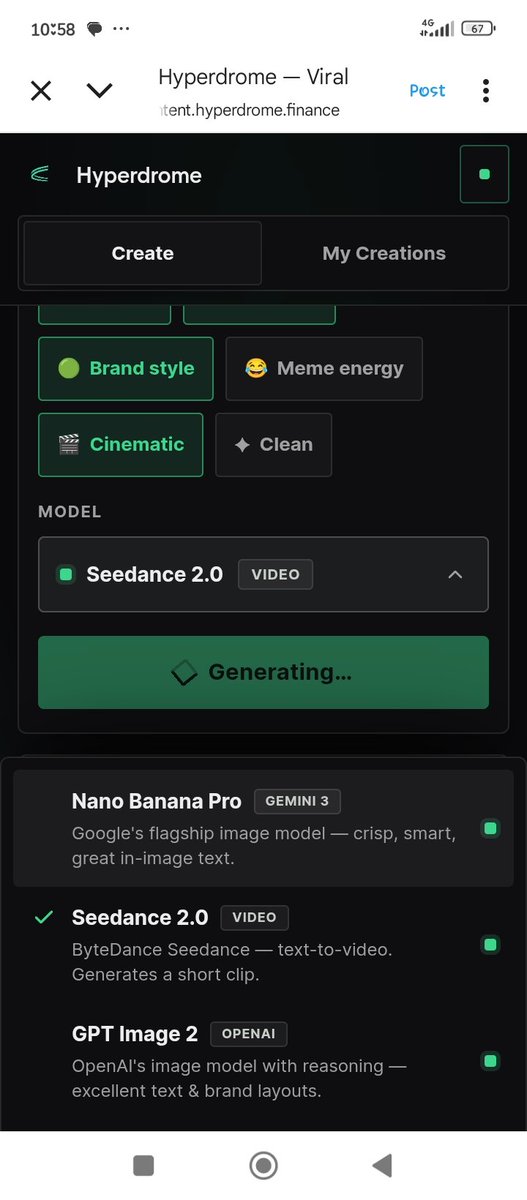Image resolution: width=527 pixels, height=1200 pixels.
Task: Tap the Android back triangle icon
Action: (381, 1165)
